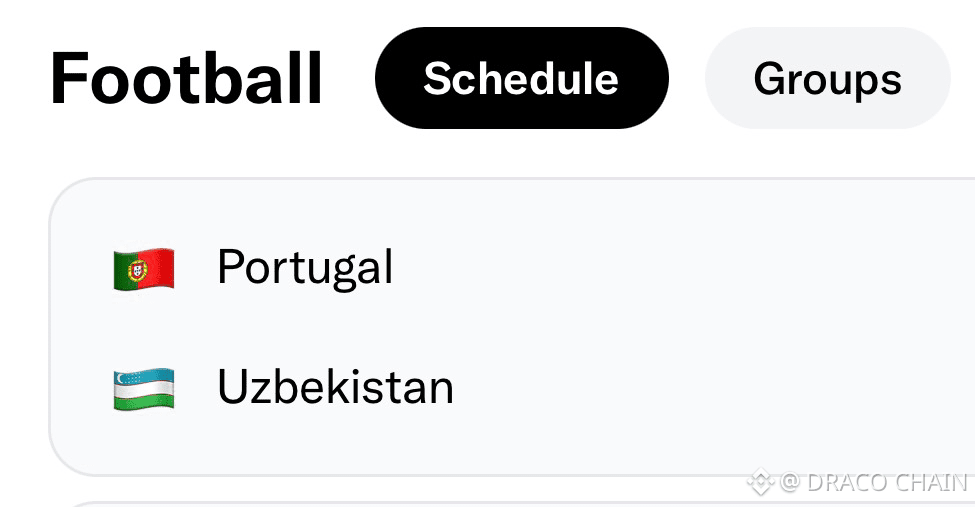
Task: Click the word Portugal in first row
Action: pos(305,267)
